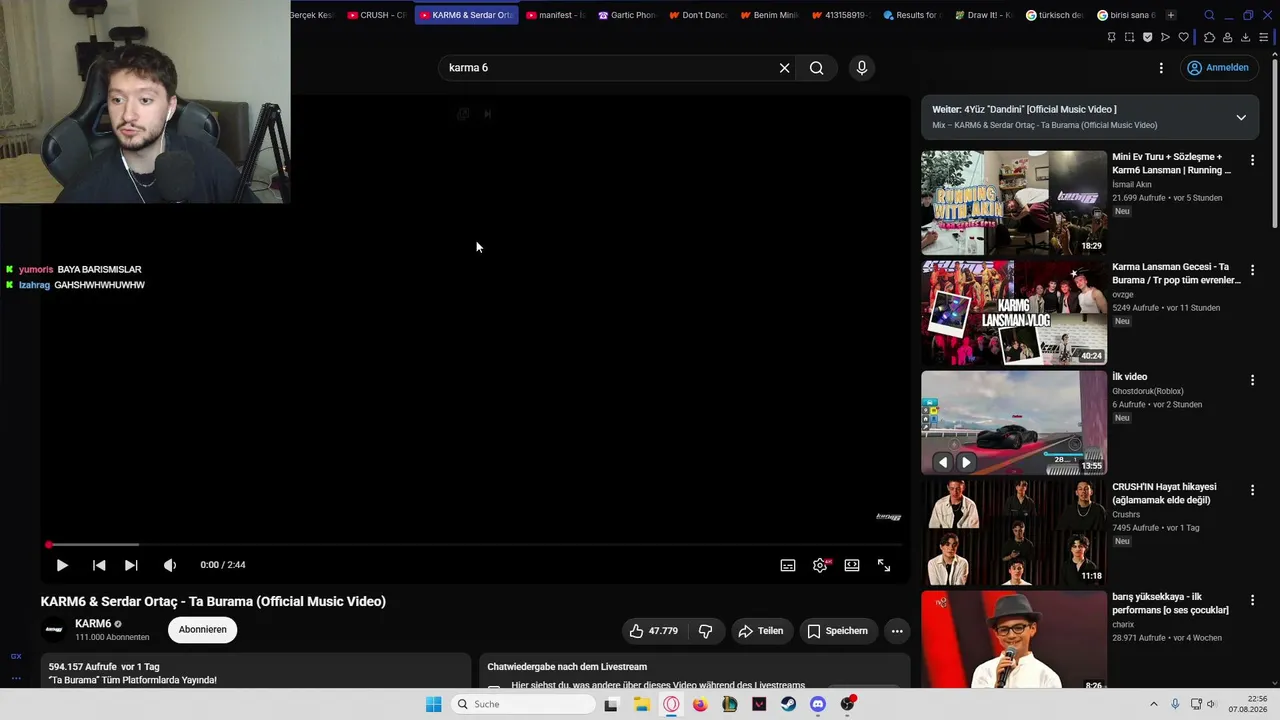Screen dimensions: 1280x720
Task: Show hidden system tray icons
Action: pos(1153,704)
